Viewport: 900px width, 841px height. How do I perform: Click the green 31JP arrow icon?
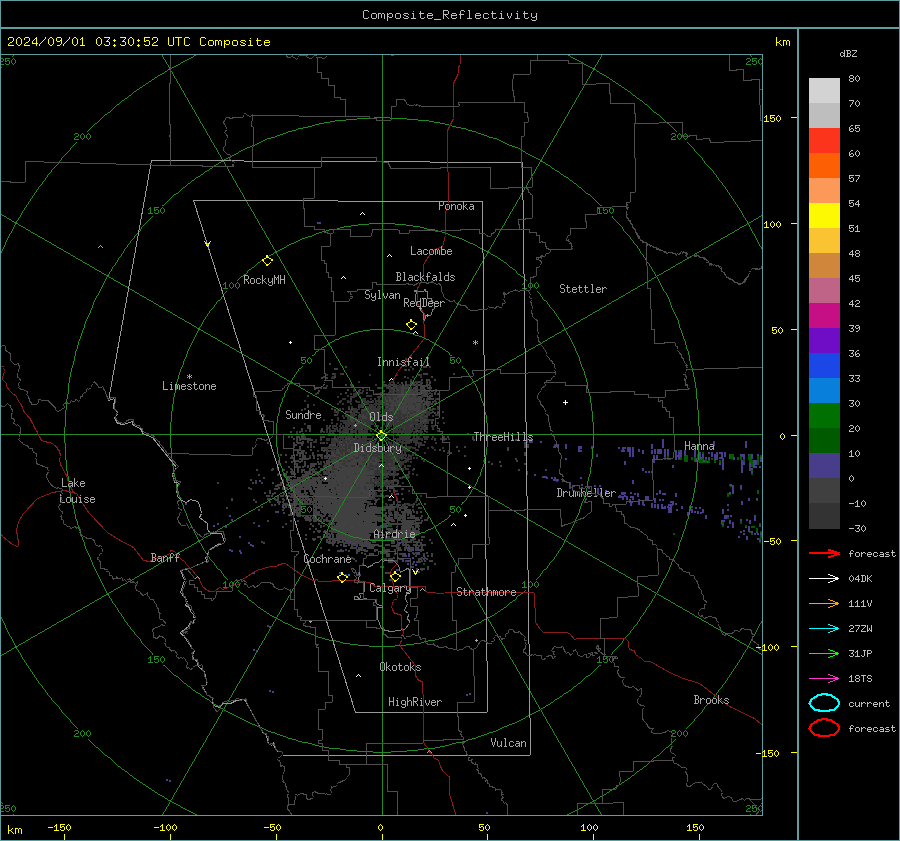[x=824, y=653]
